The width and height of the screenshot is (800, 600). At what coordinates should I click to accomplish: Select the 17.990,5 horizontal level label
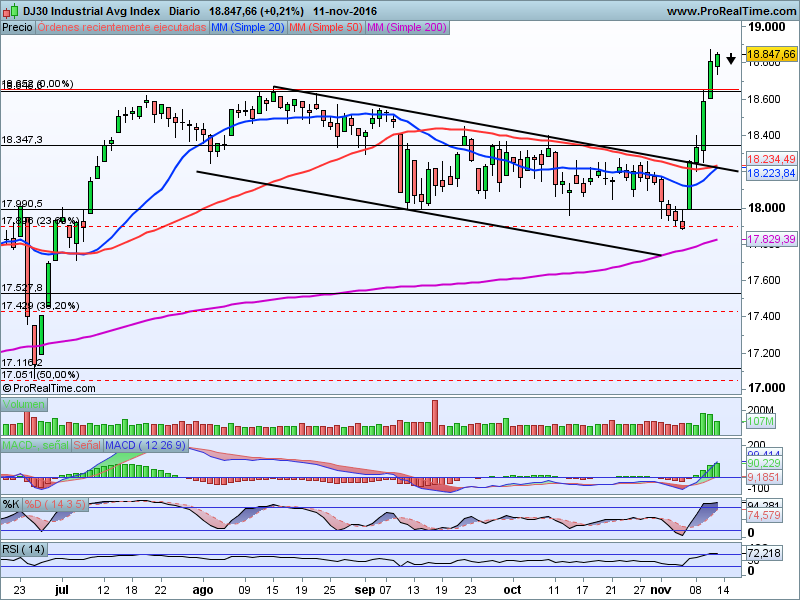coord(22,204)
